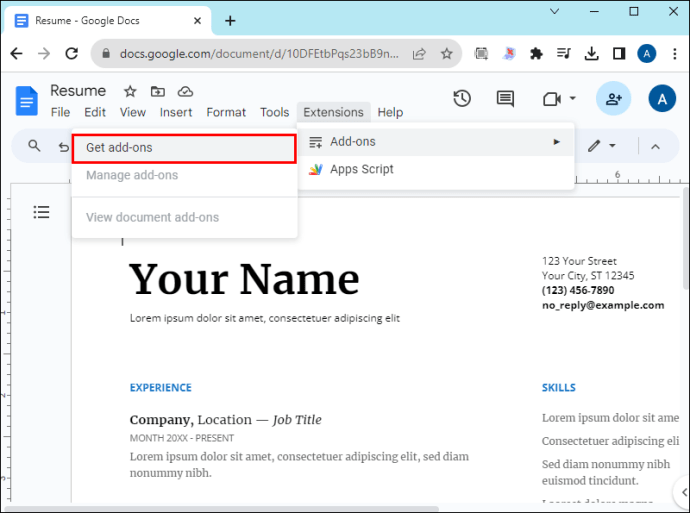Open the tab search dropdown chevron
This screenshot has height=513, width=690.
(554, 11)
